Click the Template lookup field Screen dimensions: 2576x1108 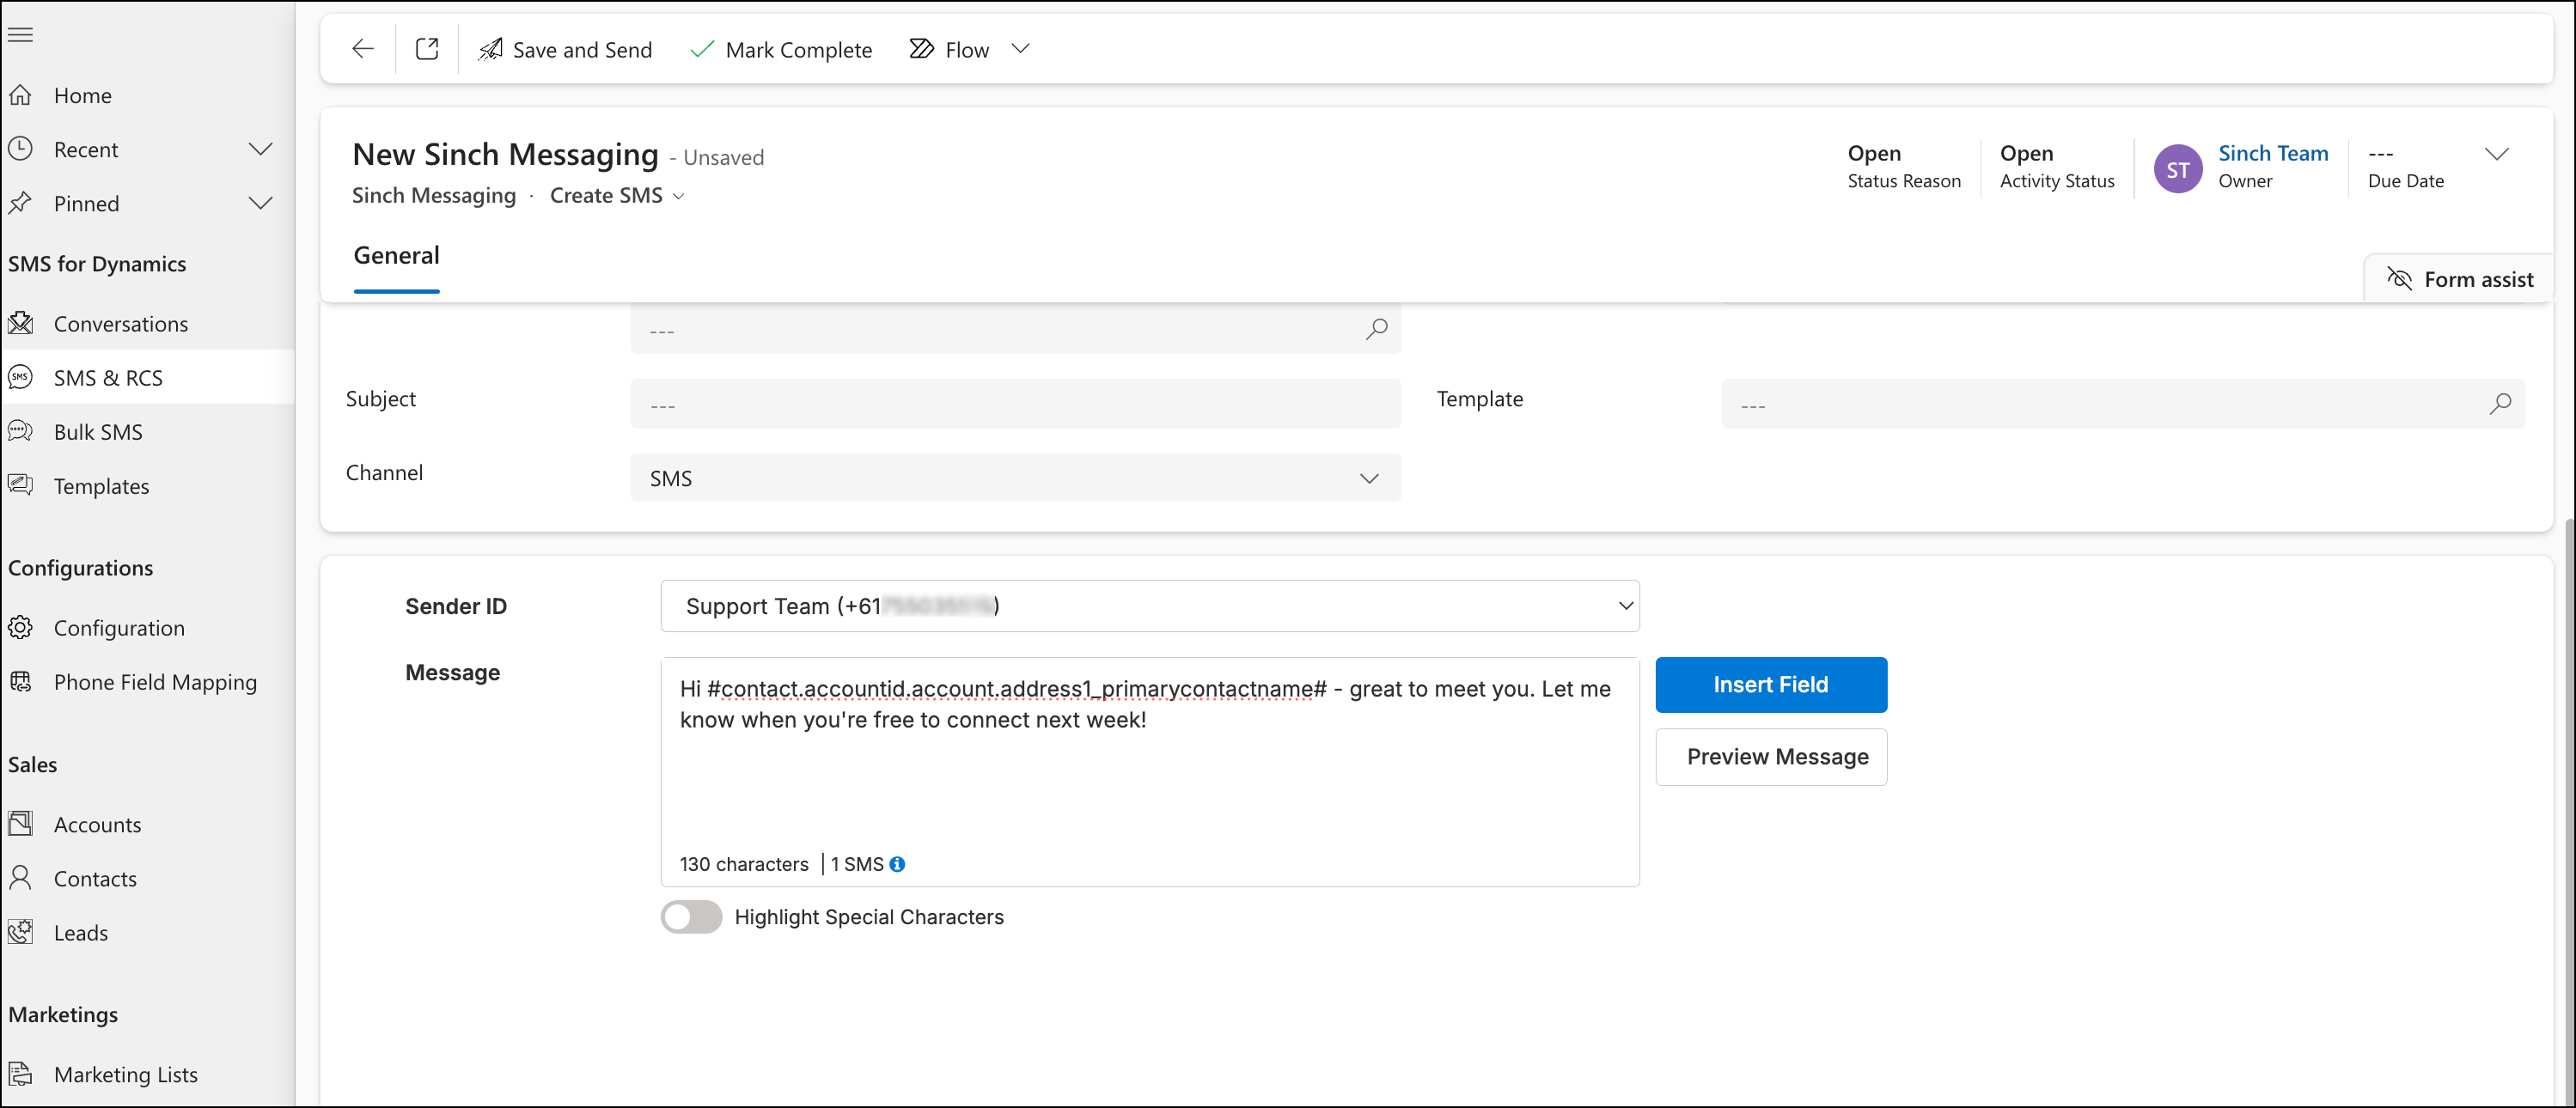(x=2123, y=404)
